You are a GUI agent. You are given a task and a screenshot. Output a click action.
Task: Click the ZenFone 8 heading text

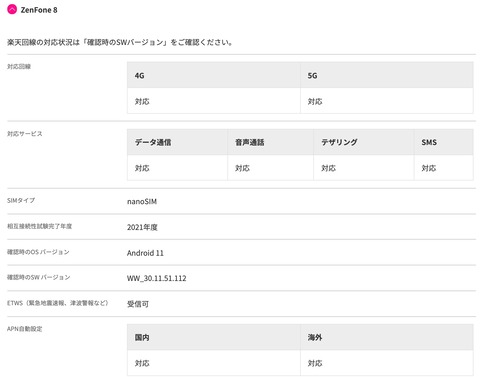pyautogui.click(x=39, y=10)
